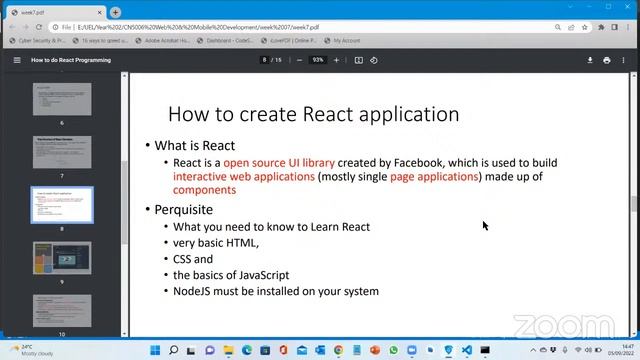Go back in browser history
Screen dimensions: 640x360
click(x=12, y=27)
